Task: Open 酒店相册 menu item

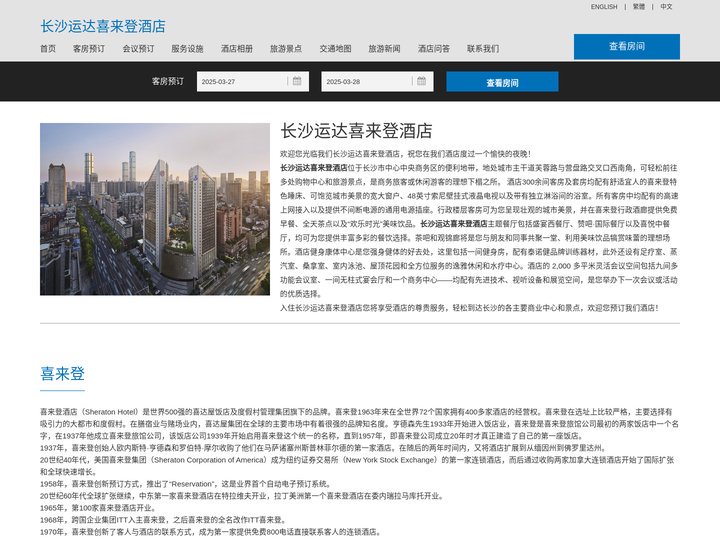Action: point(237,49)
